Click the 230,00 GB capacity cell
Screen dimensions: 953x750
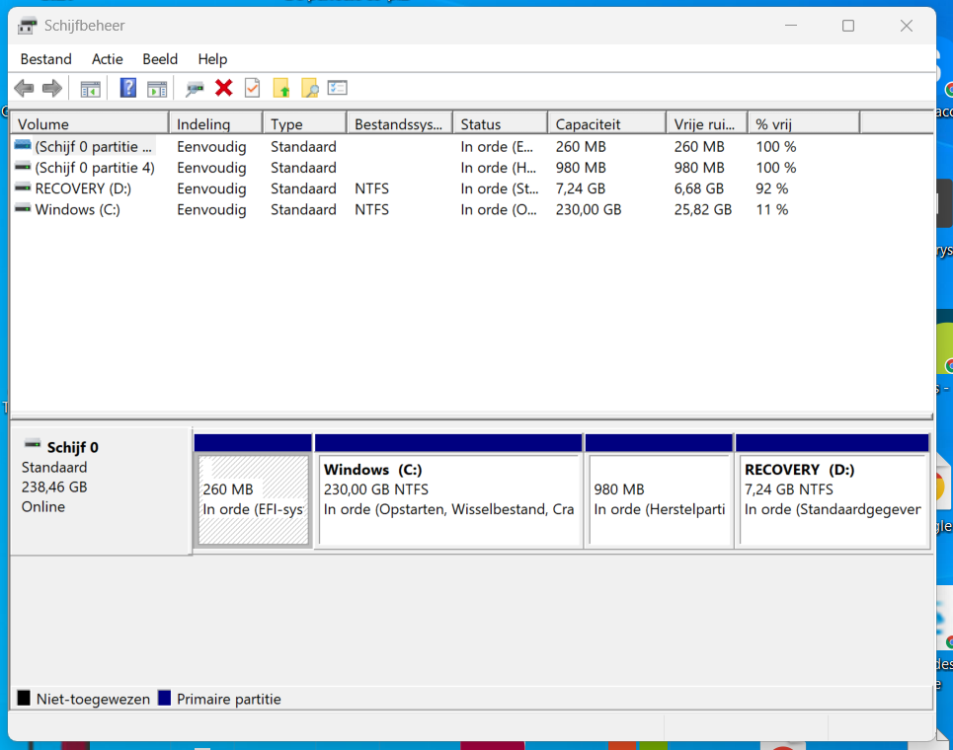coord(588,210)
